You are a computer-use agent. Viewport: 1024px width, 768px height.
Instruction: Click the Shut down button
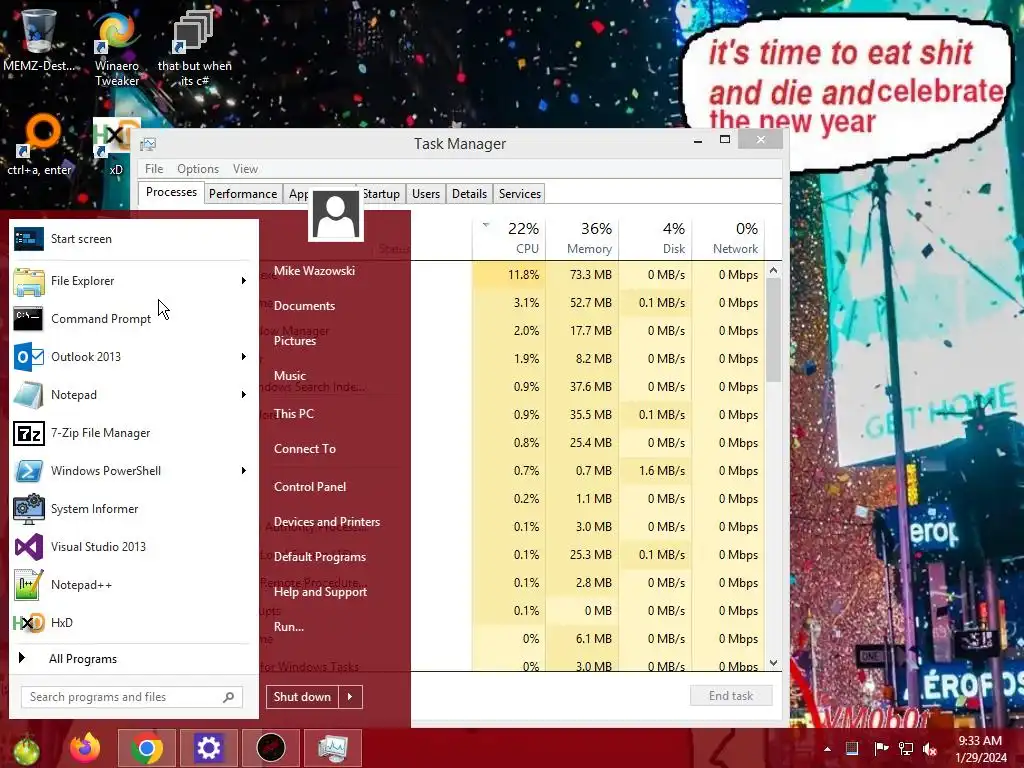pyautogui.click(x=302, y=697)
